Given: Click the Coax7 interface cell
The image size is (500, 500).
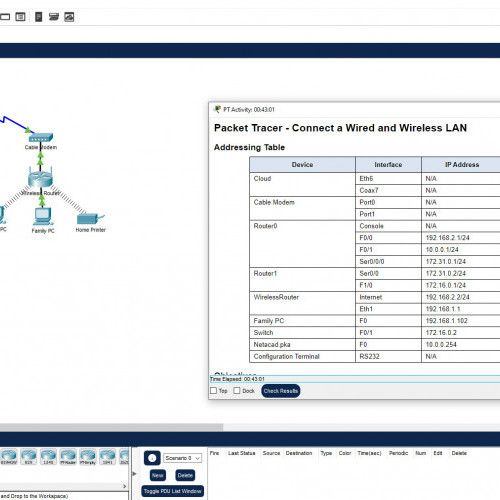Looking at the screenshot, I should pyautogui.click(x=388, y=190).
